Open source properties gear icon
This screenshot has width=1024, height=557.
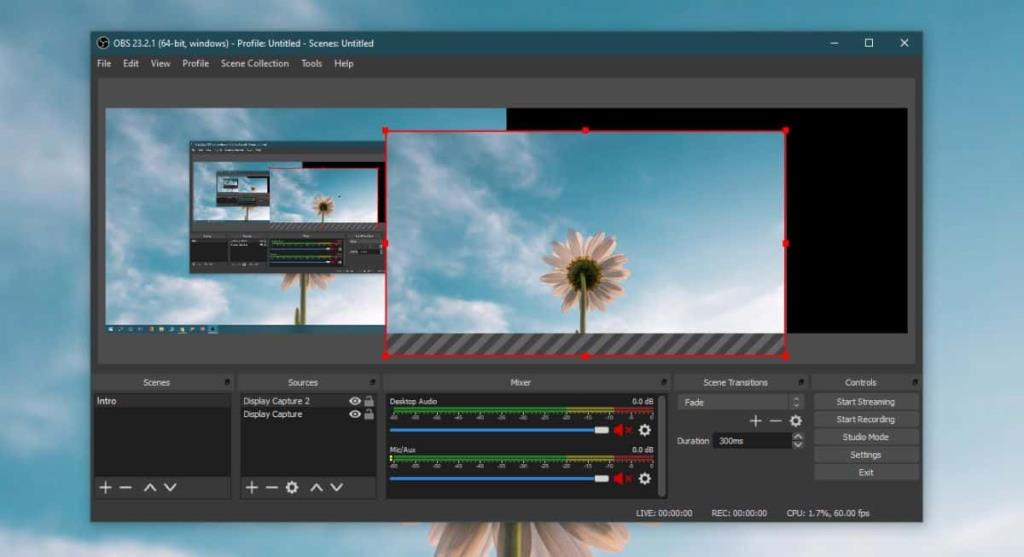pos(292,487)
